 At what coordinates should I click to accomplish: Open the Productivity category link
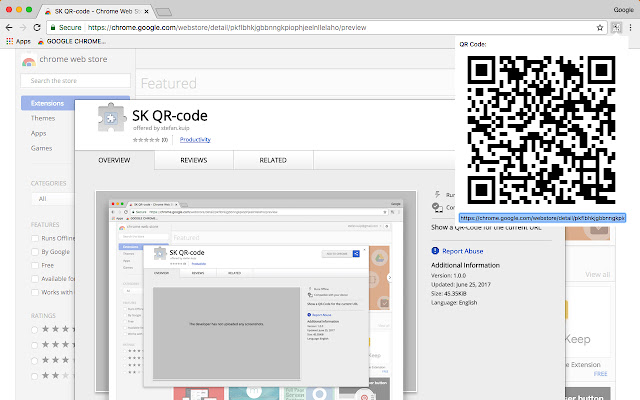[195, 140]
